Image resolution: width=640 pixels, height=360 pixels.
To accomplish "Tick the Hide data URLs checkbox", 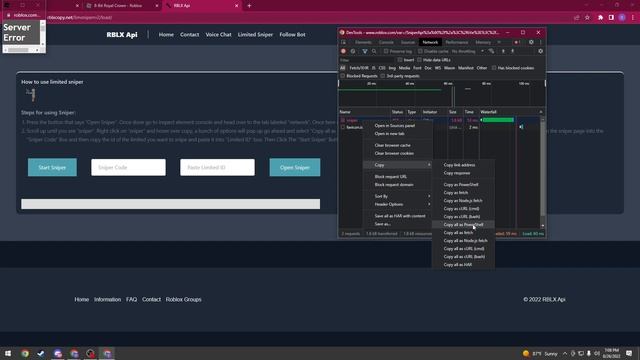I will [419, 60].
